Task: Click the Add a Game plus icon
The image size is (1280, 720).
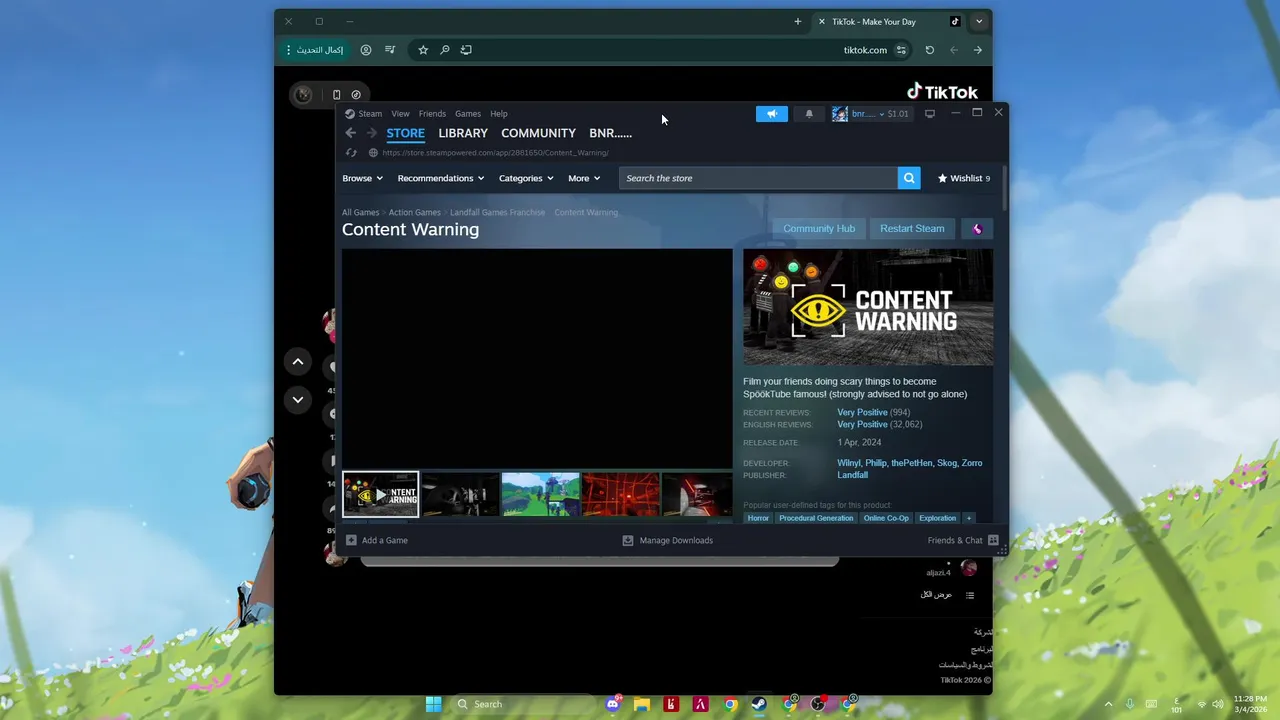Action: click(x=351, y=540)
